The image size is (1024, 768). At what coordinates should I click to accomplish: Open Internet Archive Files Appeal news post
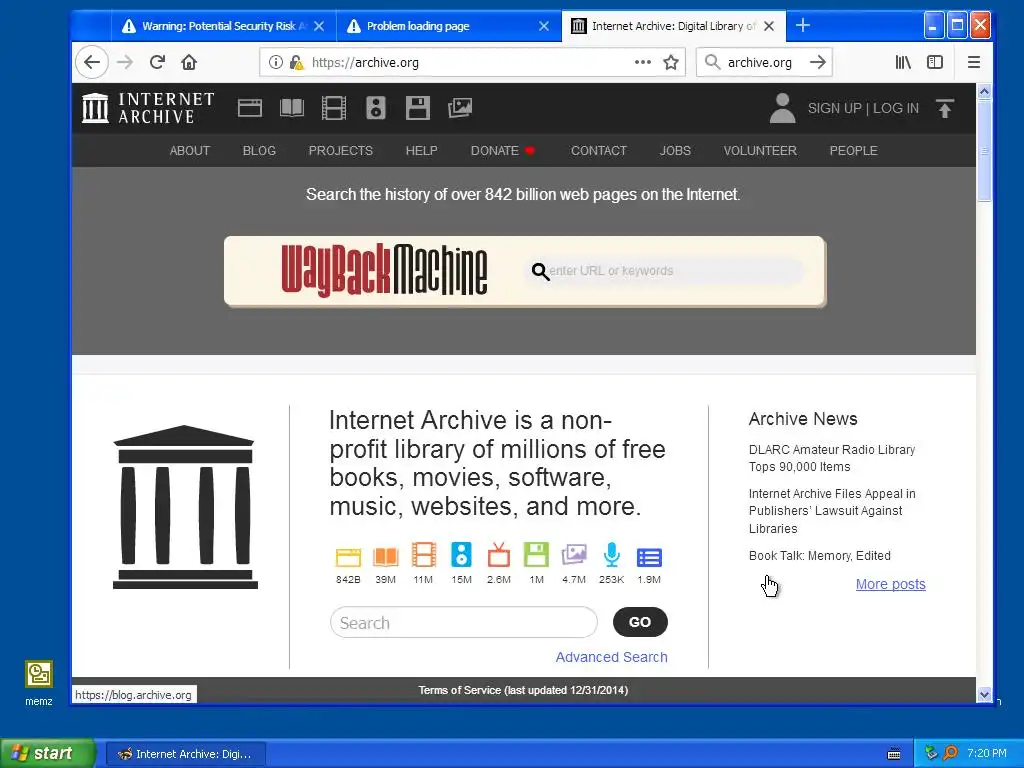[x=832, y=511]
